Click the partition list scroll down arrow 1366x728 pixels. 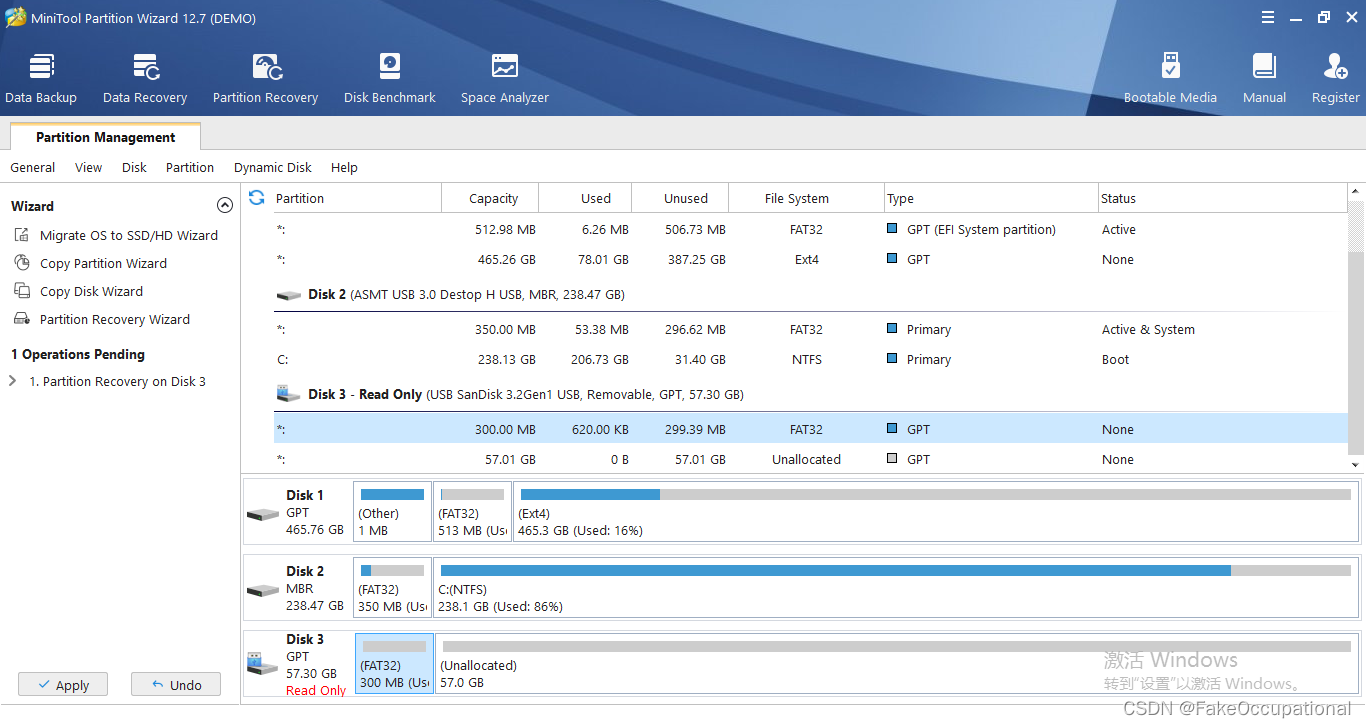click(x=1356, y=465)
